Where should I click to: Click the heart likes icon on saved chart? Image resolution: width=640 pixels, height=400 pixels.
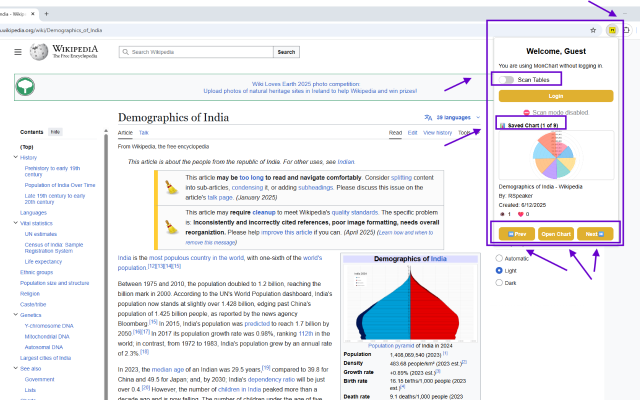click(520, 214)
